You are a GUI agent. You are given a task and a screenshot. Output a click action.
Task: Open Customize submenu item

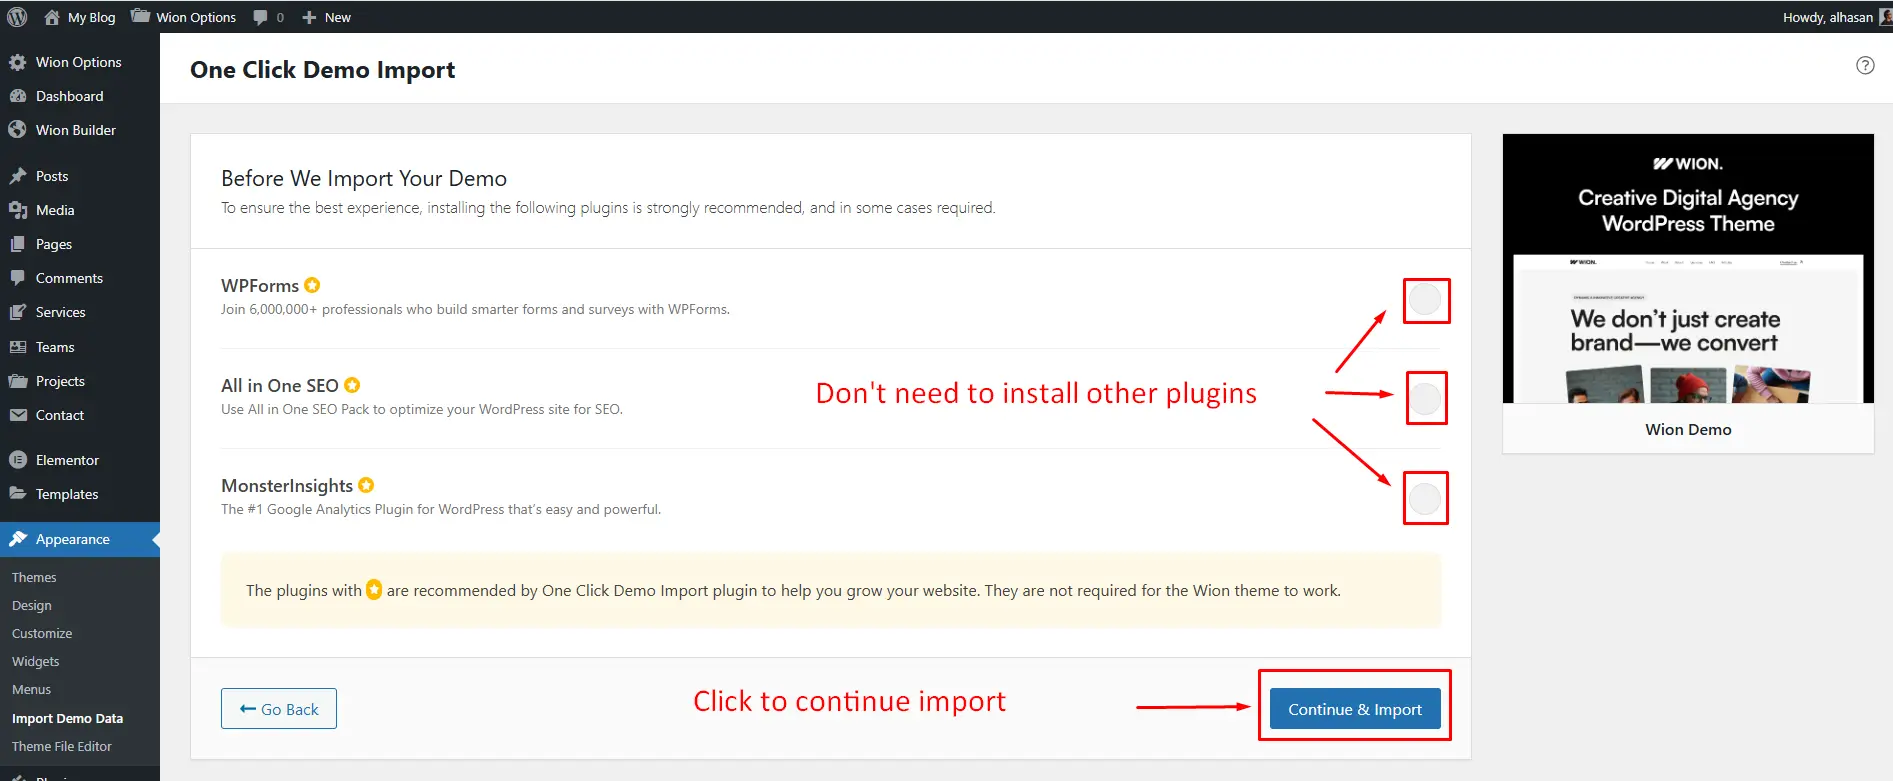click(x=42, y=633)
